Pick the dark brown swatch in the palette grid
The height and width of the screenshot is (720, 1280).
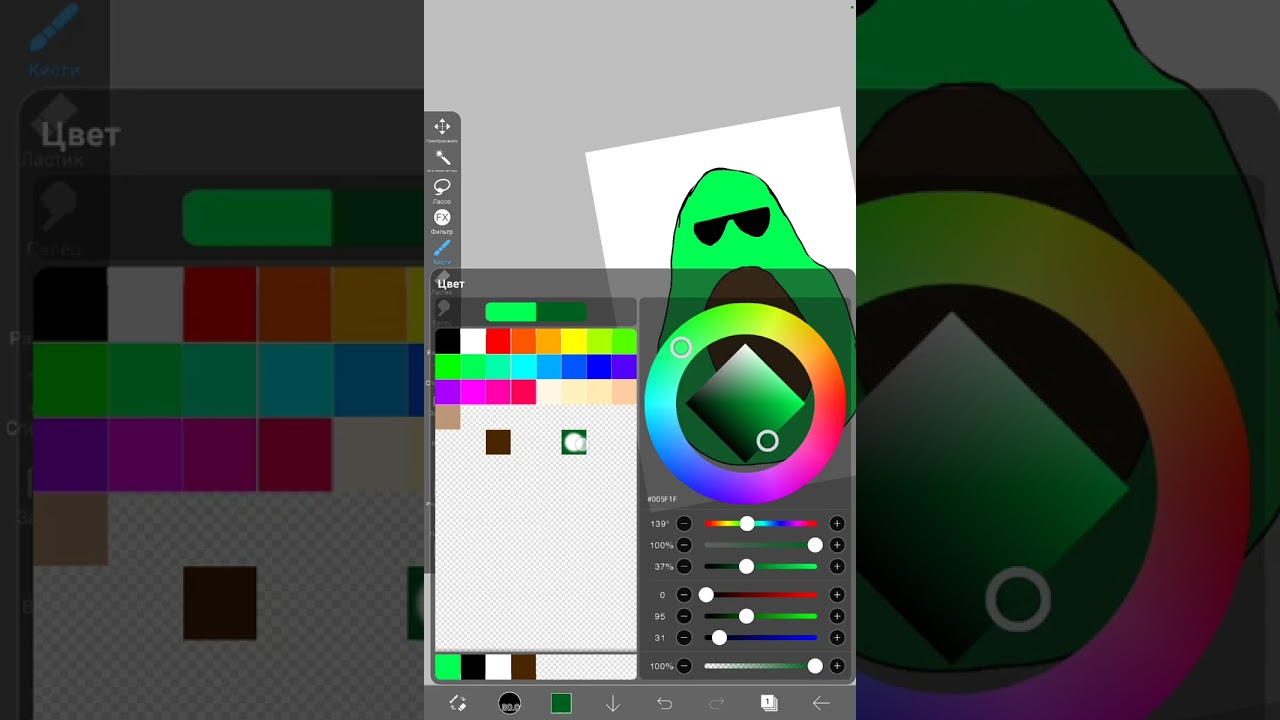click(498, 442)
